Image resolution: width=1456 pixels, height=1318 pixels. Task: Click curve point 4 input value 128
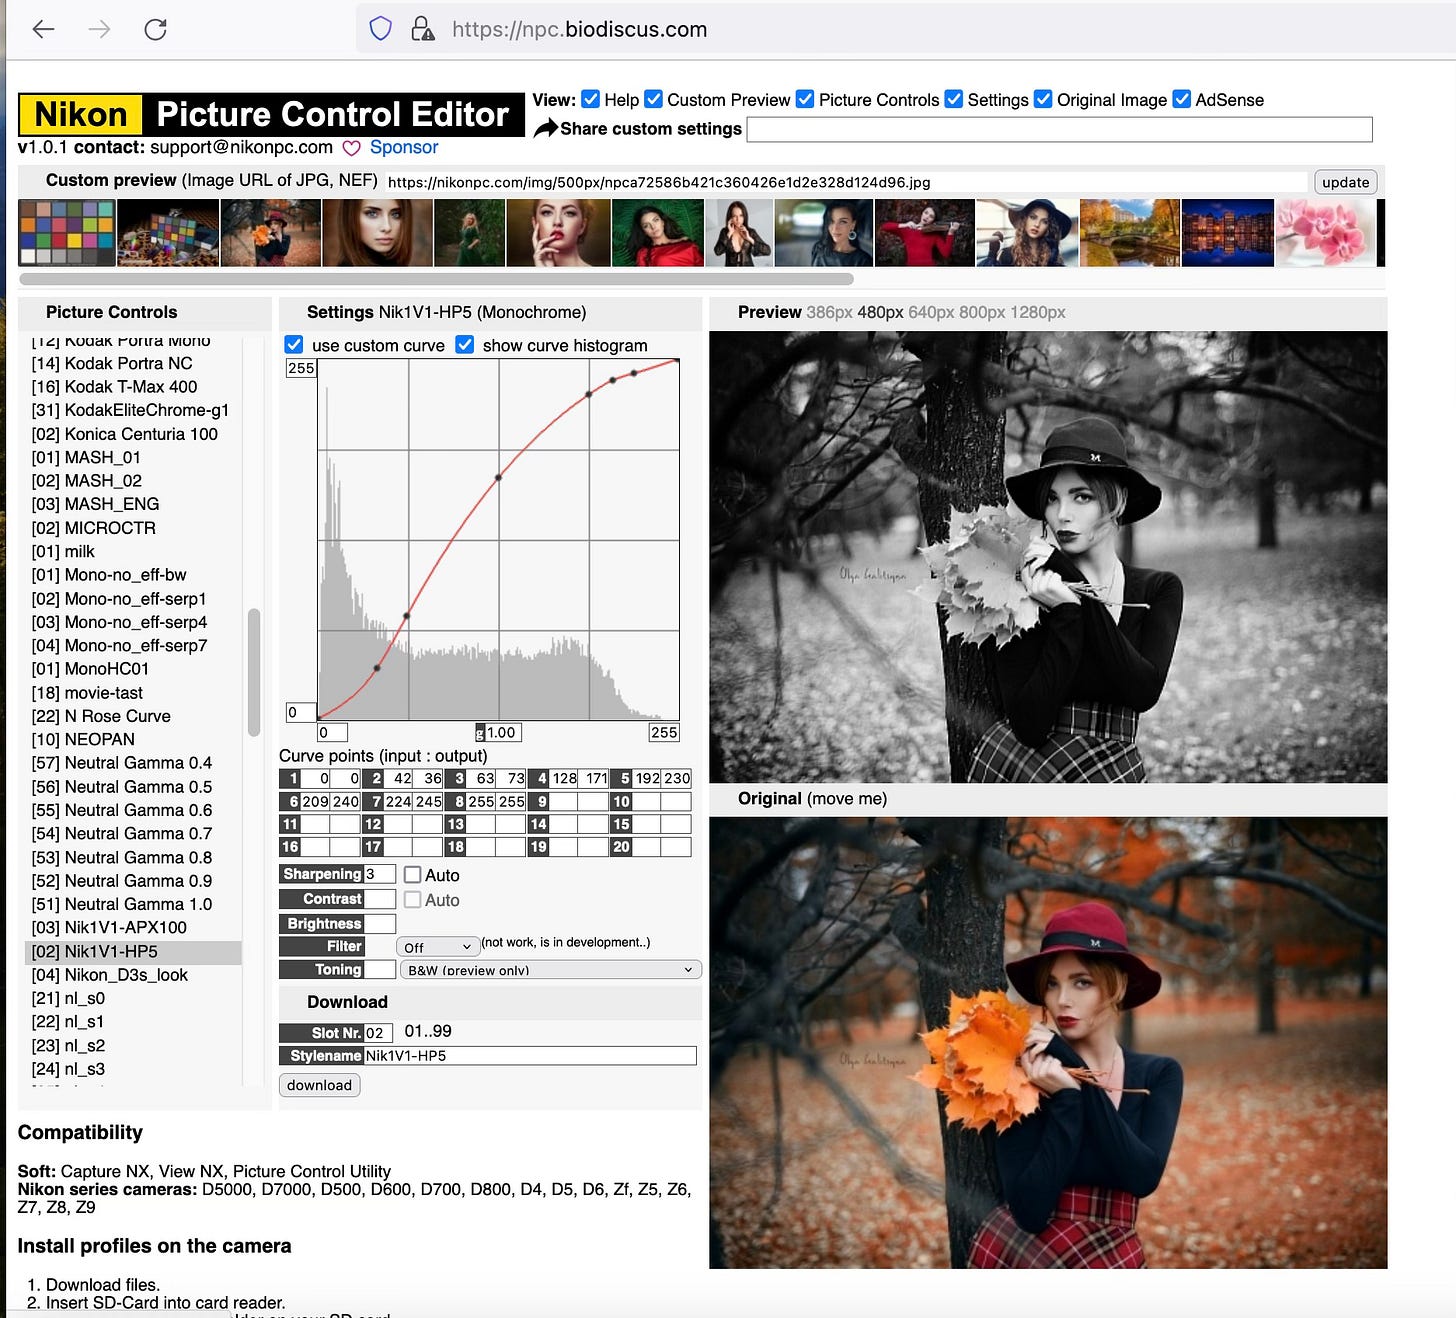(565, 778)
